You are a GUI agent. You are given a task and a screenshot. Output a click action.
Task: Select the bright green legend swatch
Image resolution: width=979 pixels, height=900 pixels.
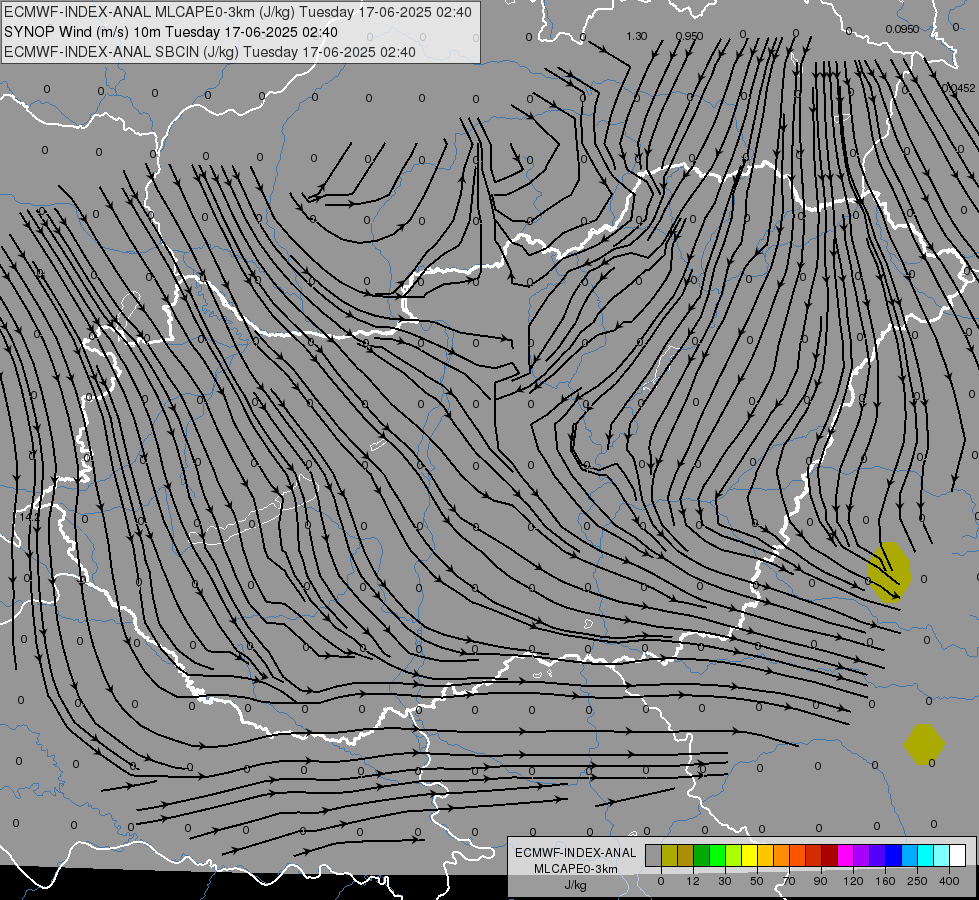pos(717,855)
